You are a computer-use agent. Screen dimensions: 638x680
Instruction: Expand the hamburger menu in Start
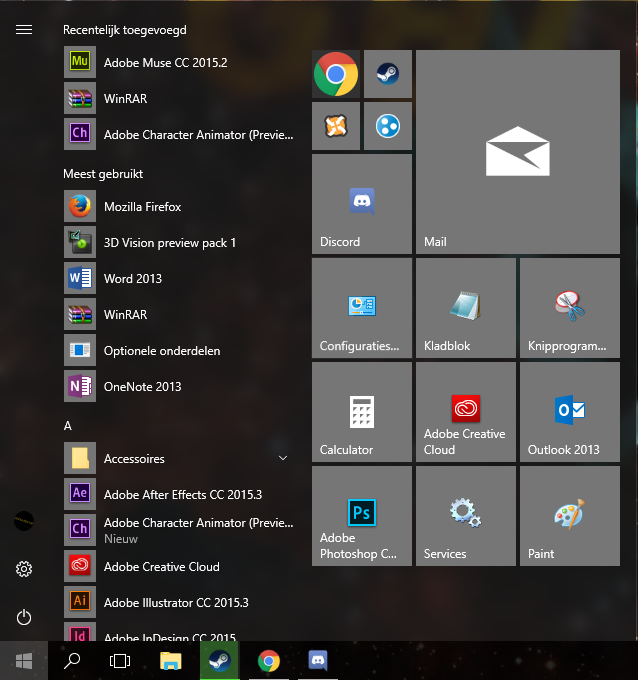[x=24, y=29]
